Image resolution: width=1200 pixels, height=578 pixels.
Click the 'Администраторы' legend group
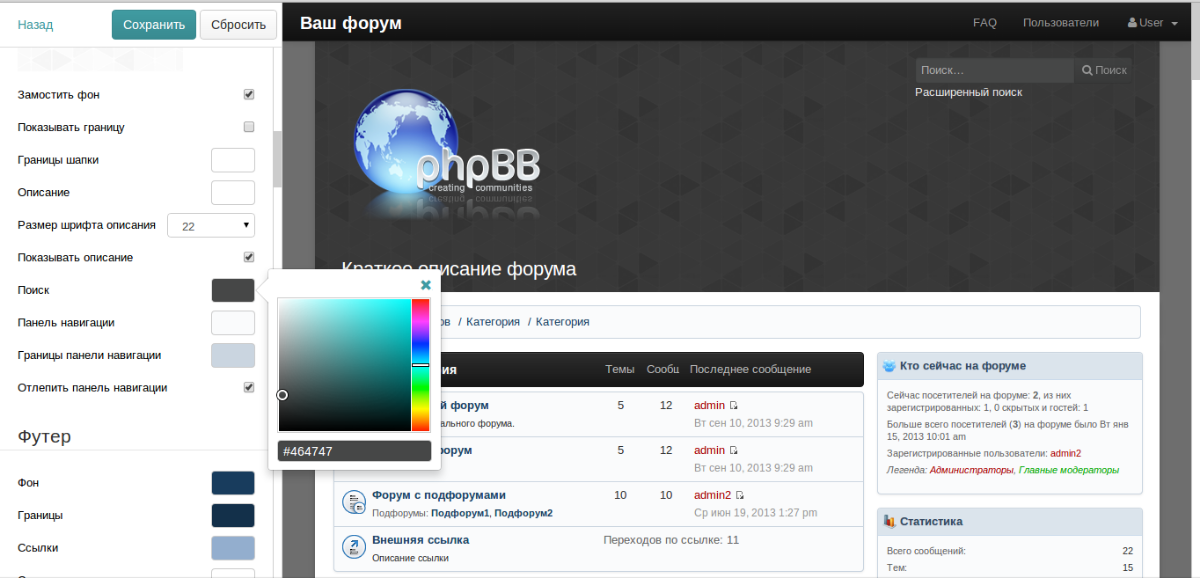click(971, 470)
